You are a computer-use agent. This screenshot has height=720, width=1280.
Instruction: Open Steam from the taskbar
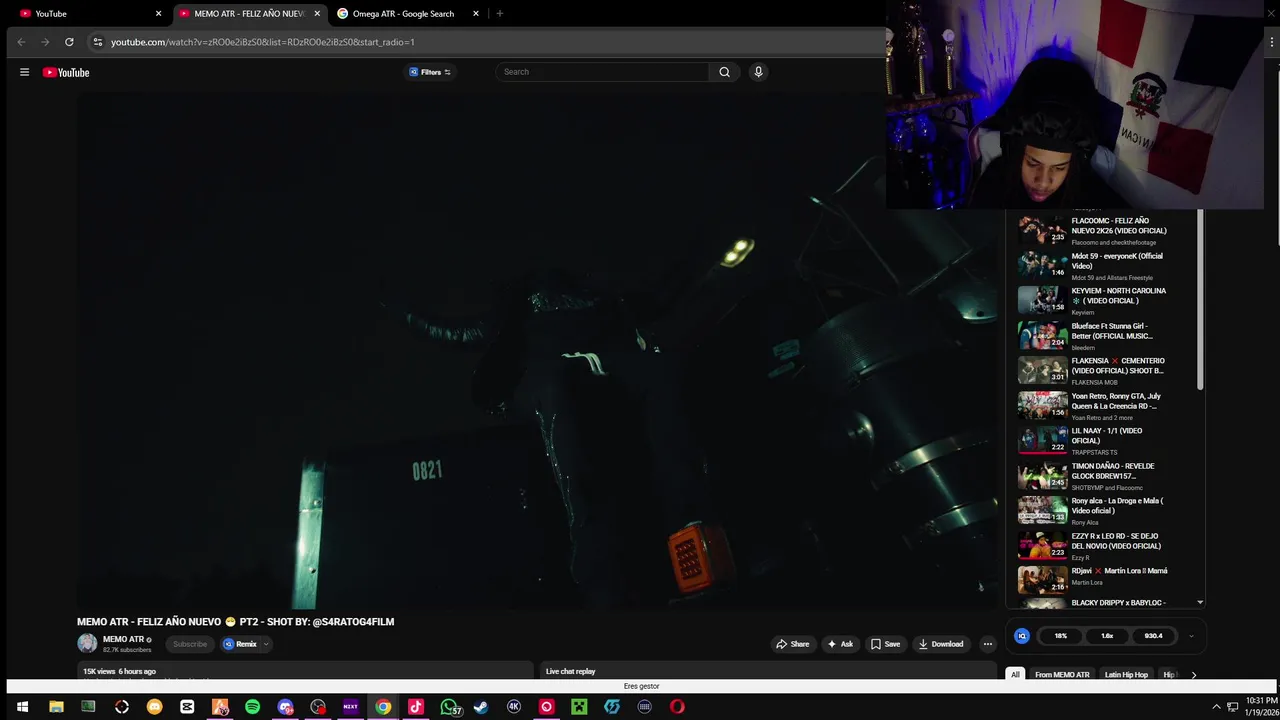pyautogui.click(x=481, y=707)
